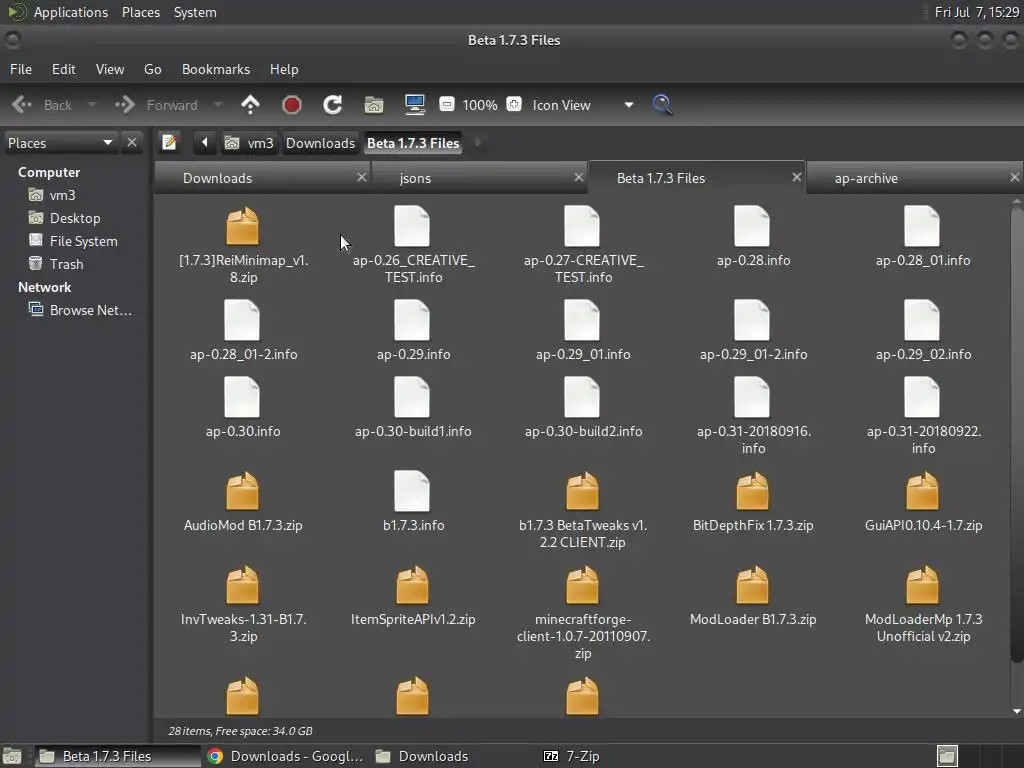Select the ModLoader B1.7.3.zip archive

click(753, 596)
